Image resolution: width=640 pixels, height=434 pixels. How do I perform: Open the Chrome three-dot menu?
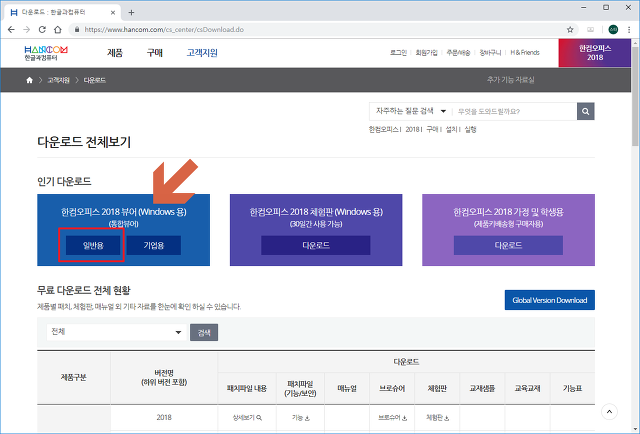(629, 29)
